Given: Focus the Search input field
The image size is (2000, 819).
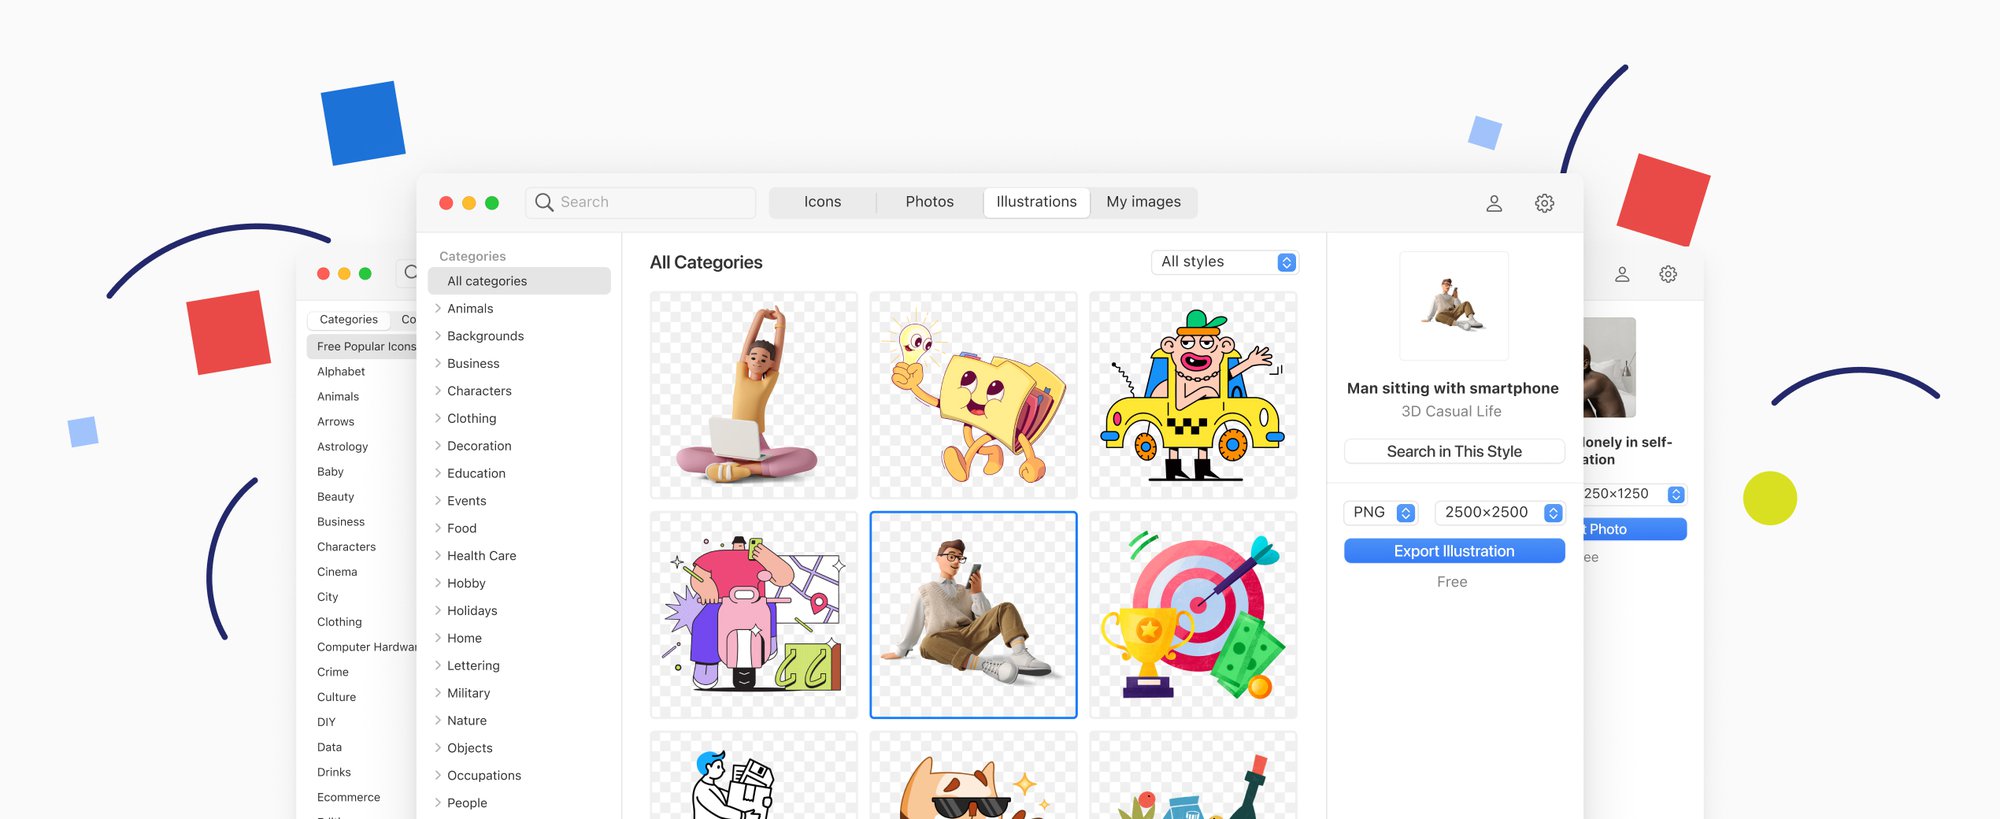Looking at the screenshot, I should [x=650, y=202].
